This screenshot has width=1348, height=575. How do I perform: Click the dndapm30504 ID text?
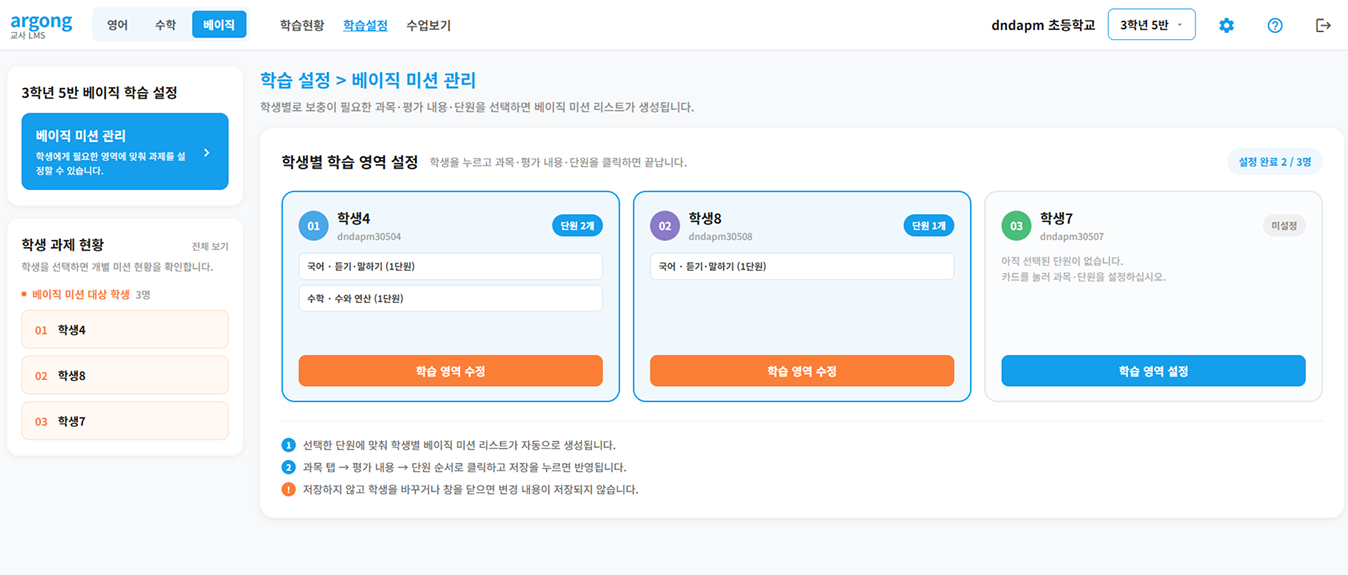point(369,237)
